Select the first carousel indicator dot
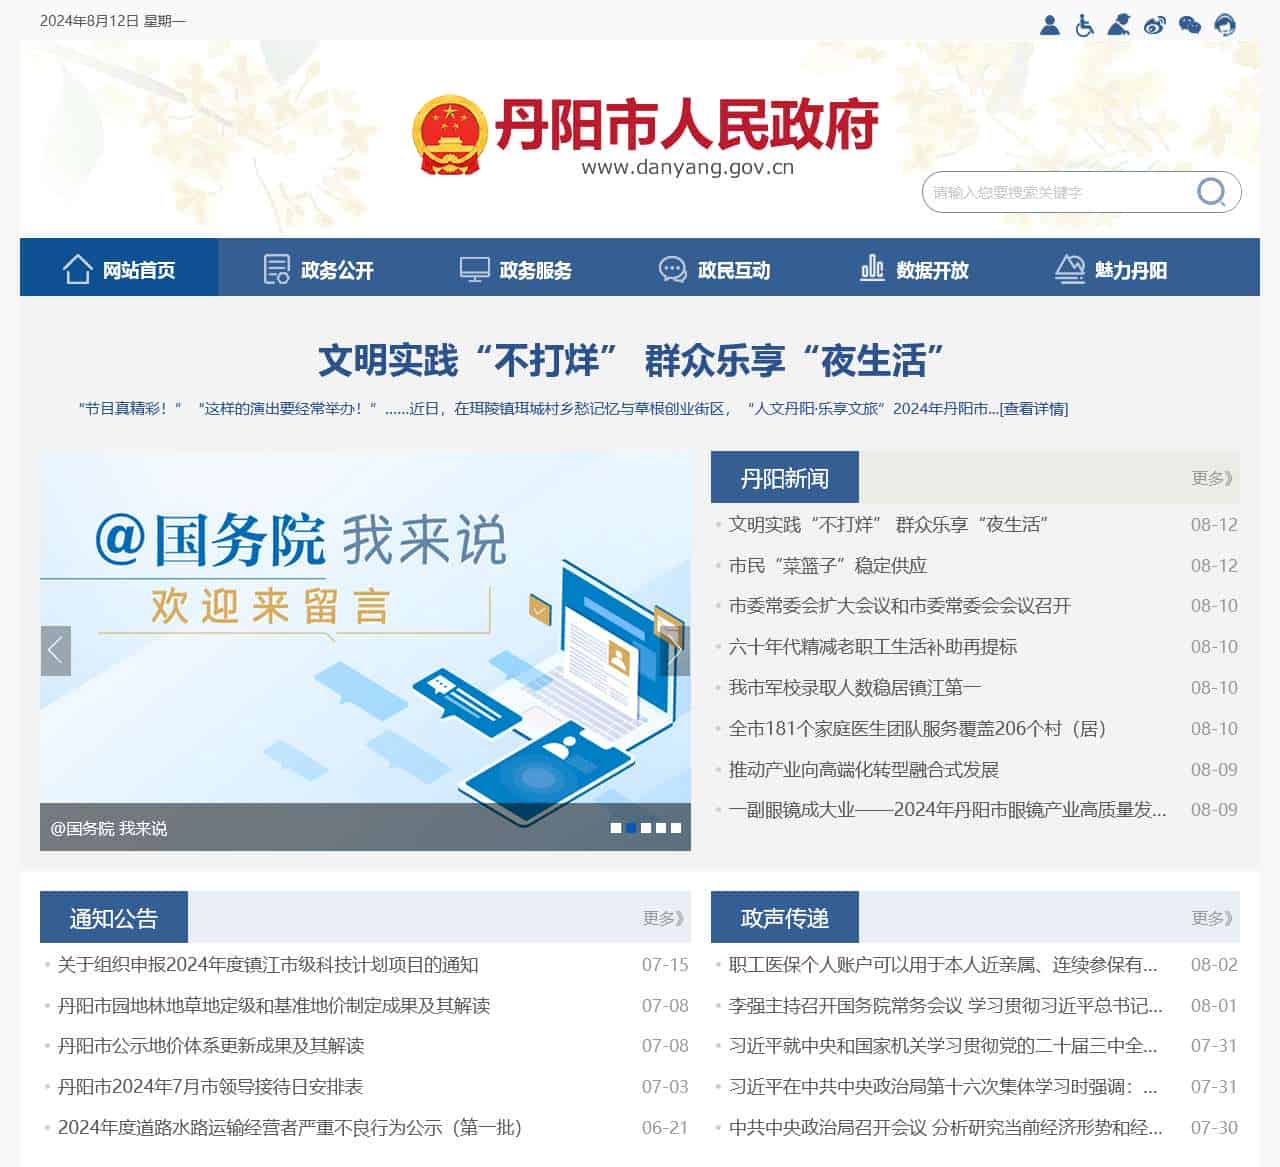Screen dimensions: 1280x1167 click(616, 828)
